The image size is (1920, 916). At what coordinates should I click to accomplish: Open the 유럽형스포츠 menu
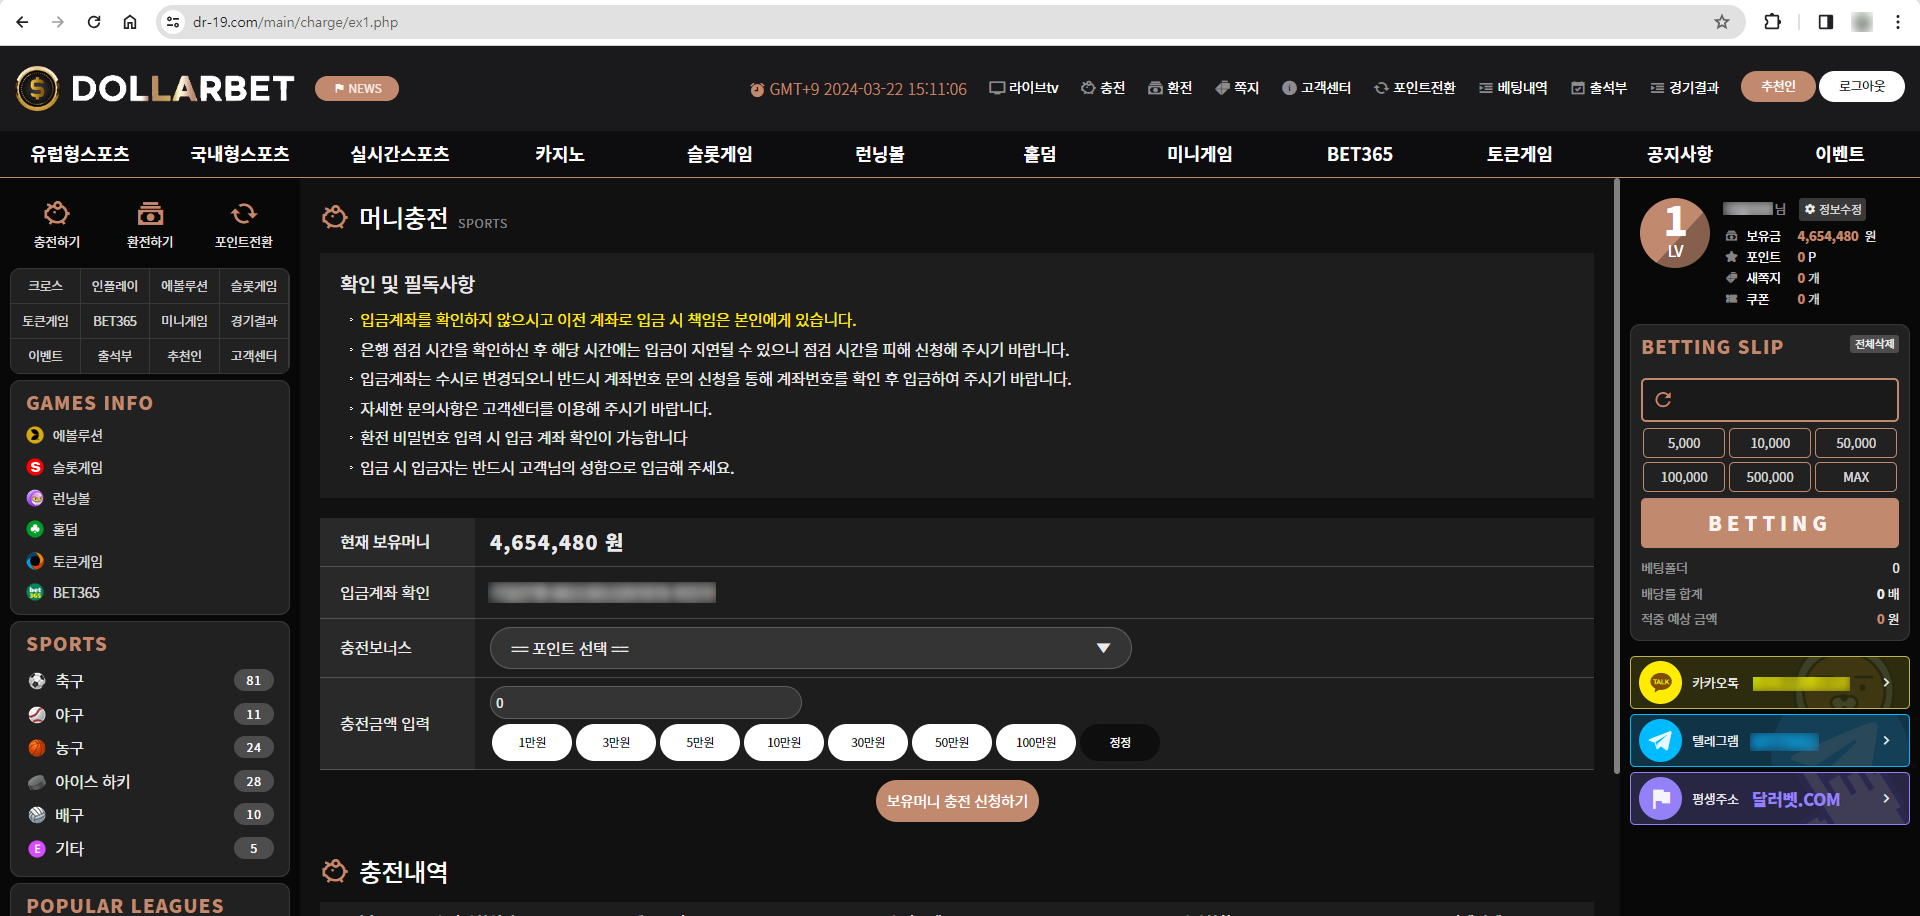pyautogui.click(x=80, y=154)
